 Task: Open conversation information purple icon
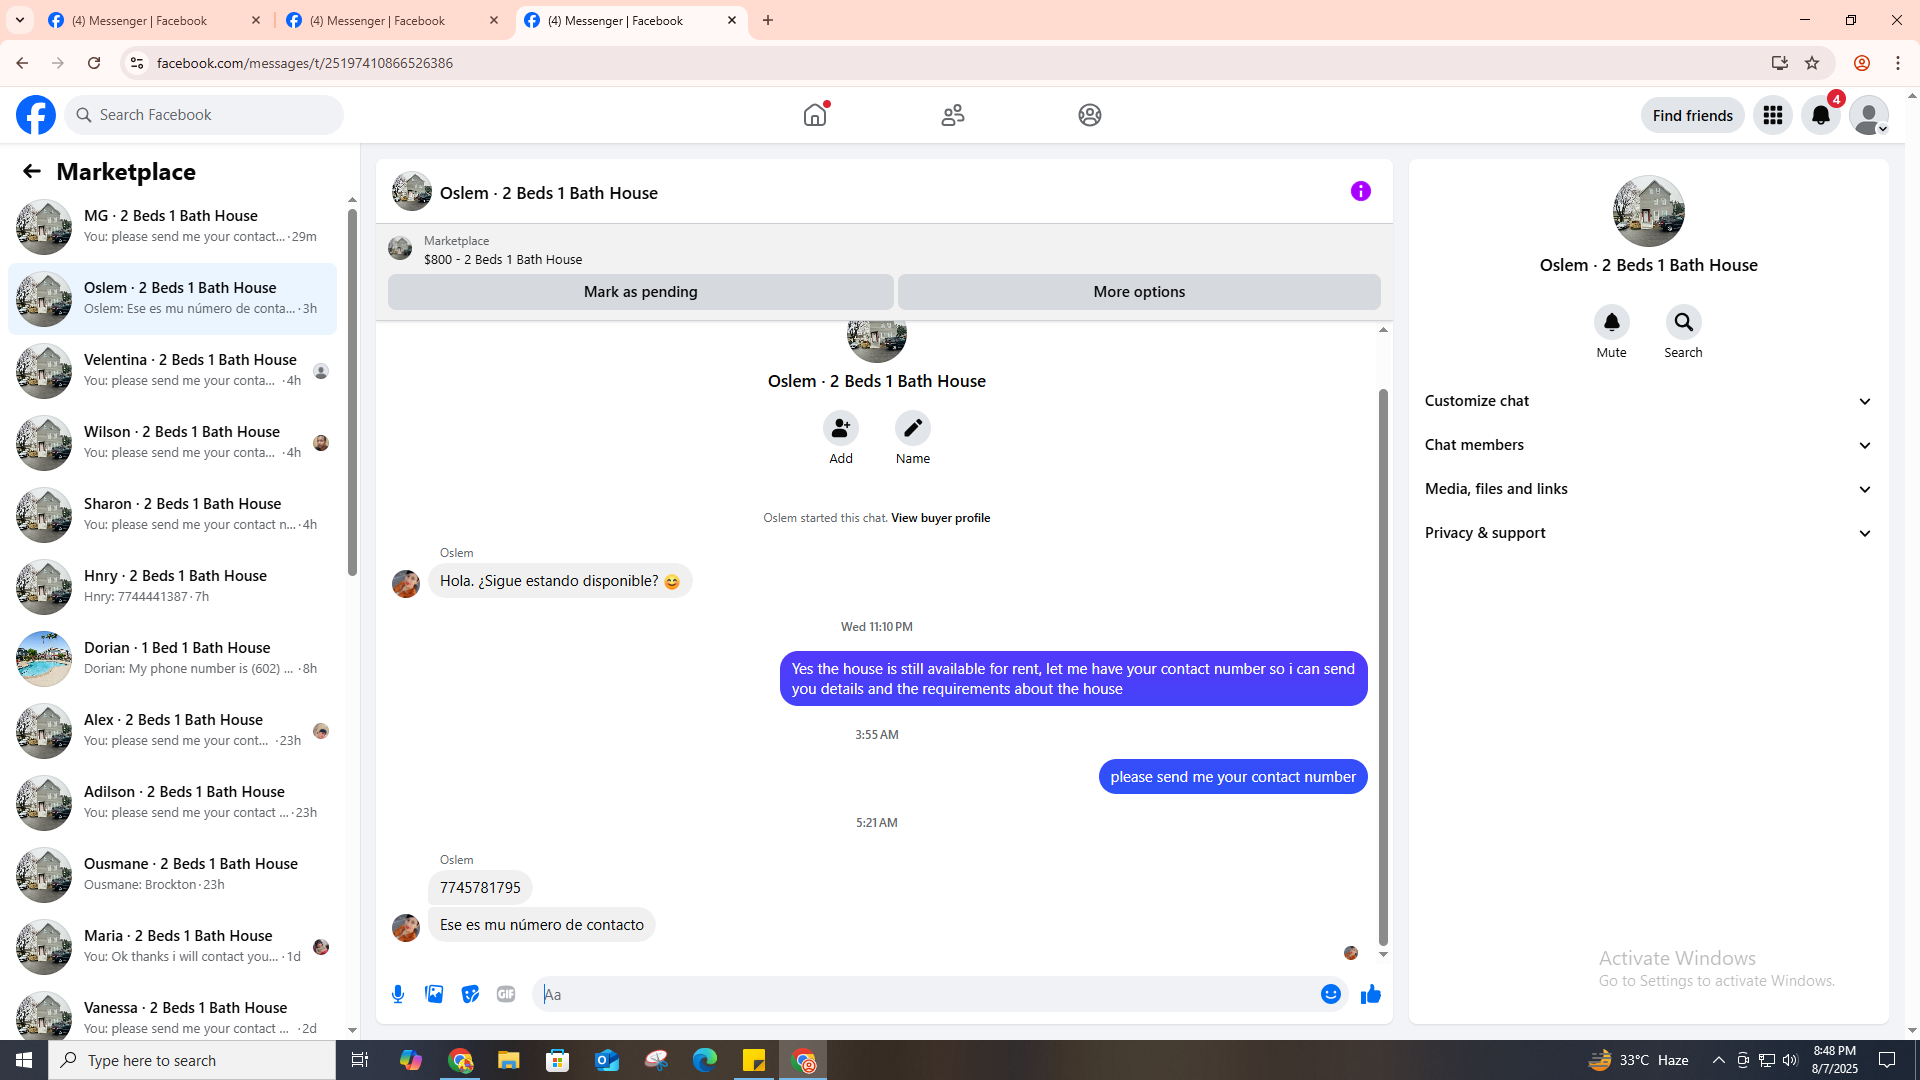[x=1361, y=191]
